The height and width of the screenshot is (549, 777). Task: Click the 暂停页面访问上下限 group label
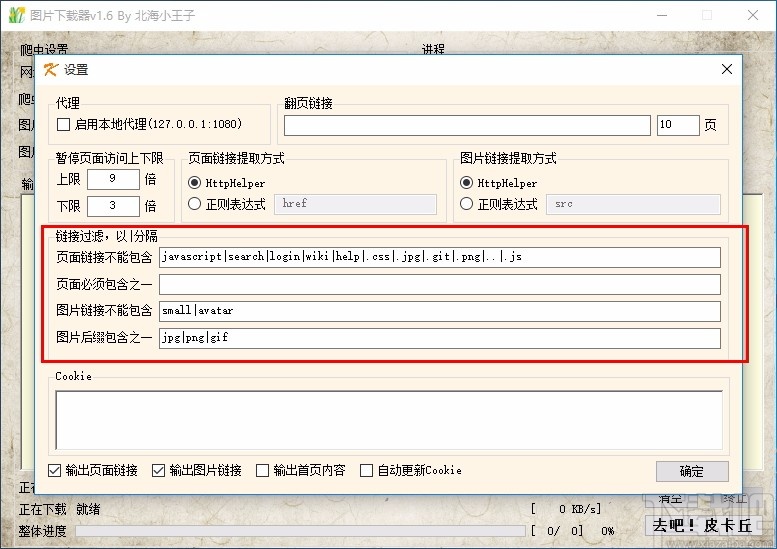click(x=110, y=158)
